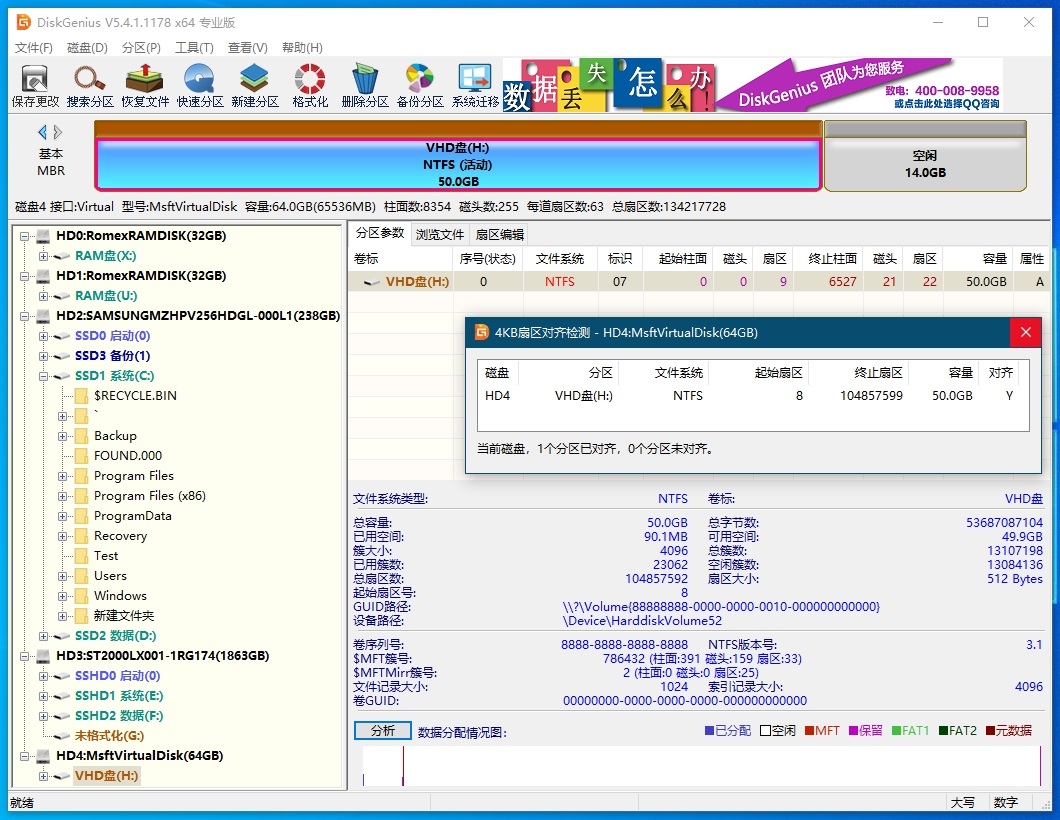Click the DiskGenius app logo icon

coord(24,22)
